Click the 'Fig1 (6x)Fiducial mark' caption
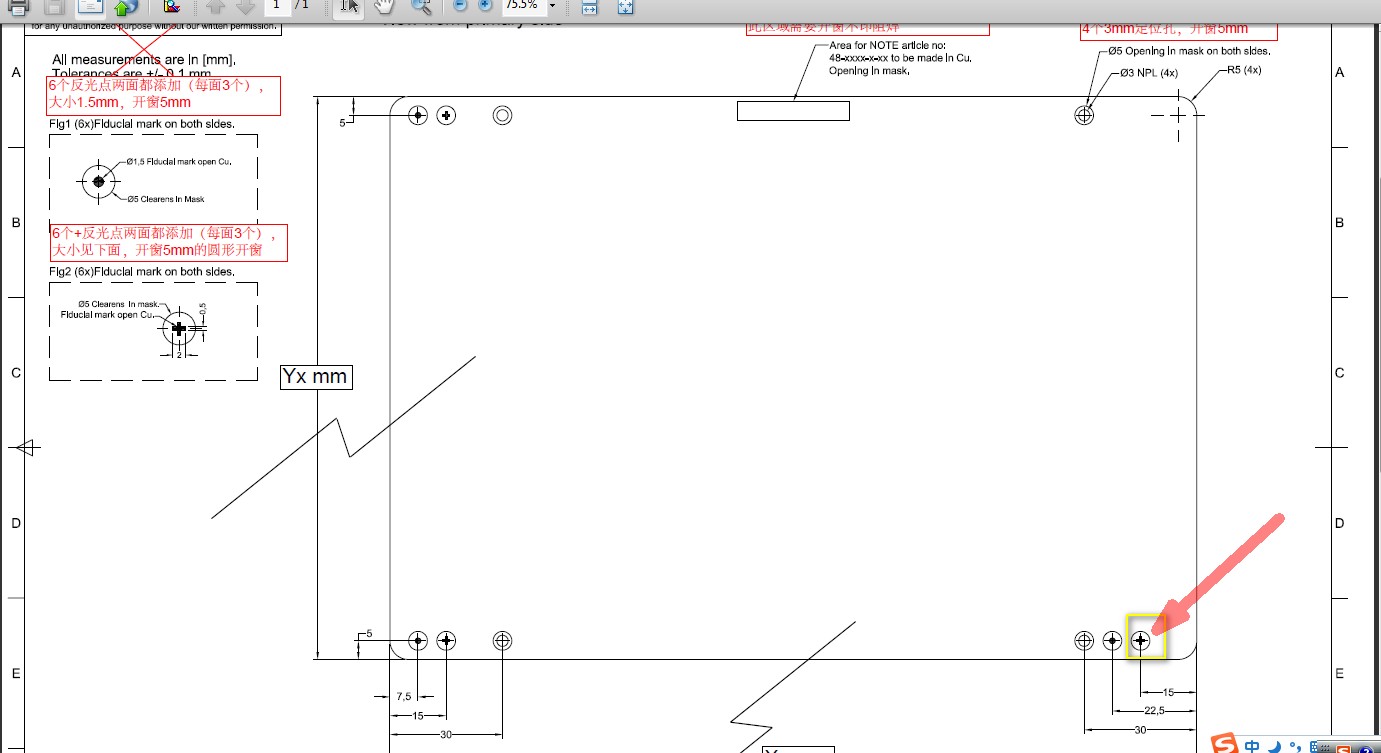The height and width of the screenshot is (753, 1381). point(142,124)
